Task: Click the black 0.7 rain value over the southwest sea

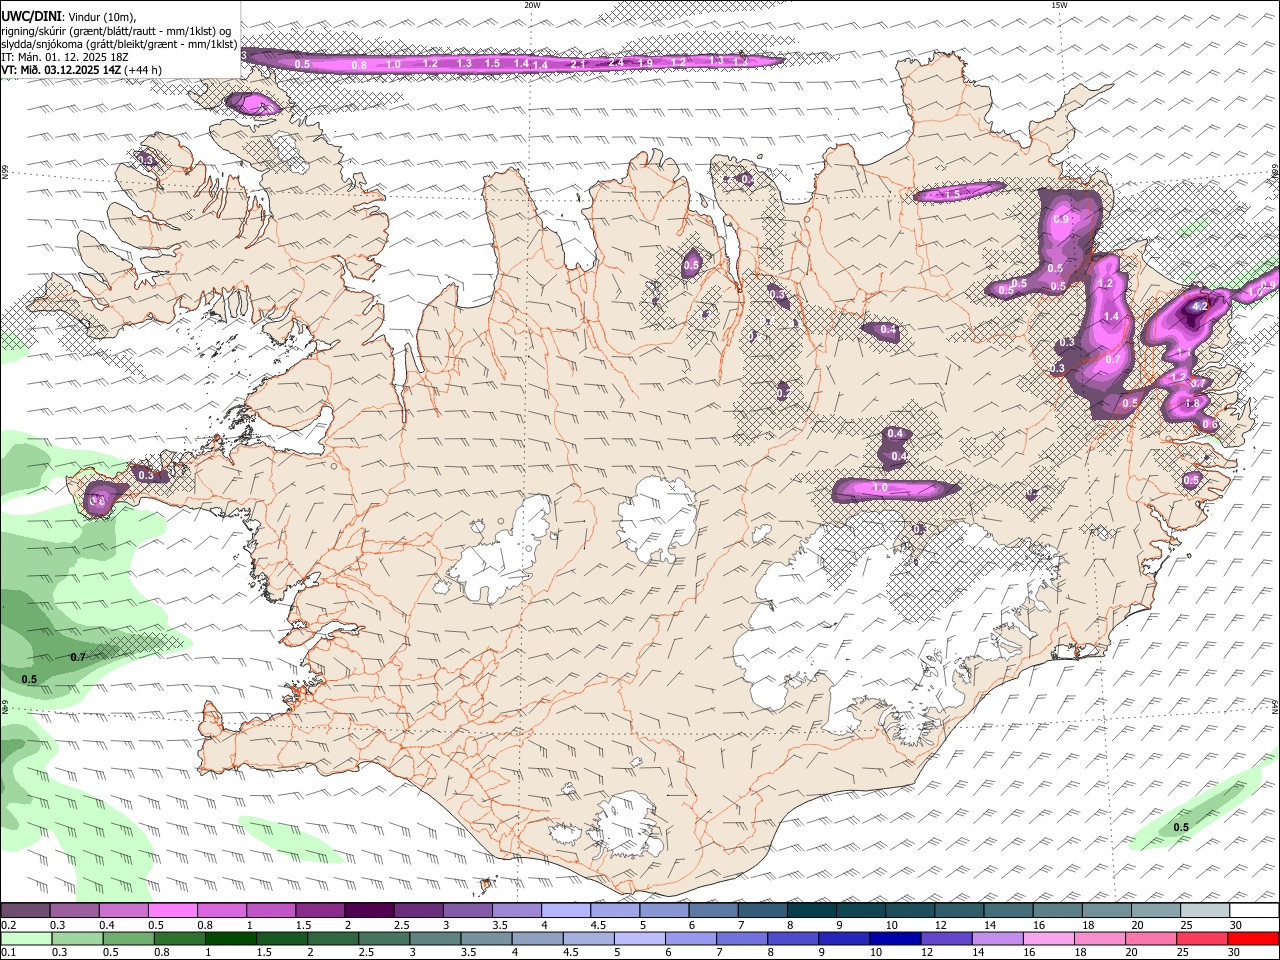Action: click(x=79, y=657)
